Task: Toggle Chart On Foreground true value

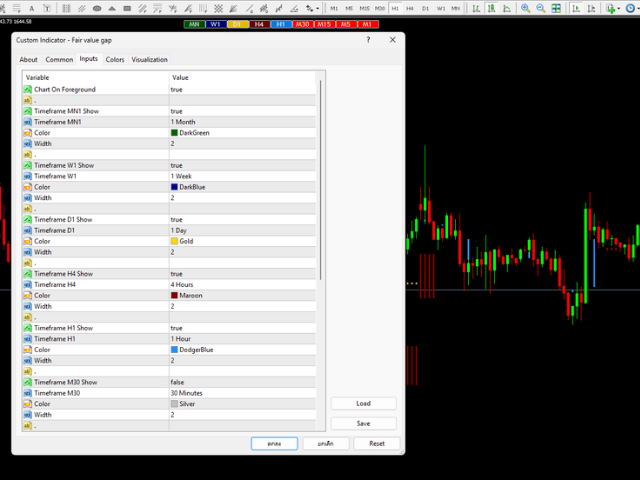Action: 242,89
